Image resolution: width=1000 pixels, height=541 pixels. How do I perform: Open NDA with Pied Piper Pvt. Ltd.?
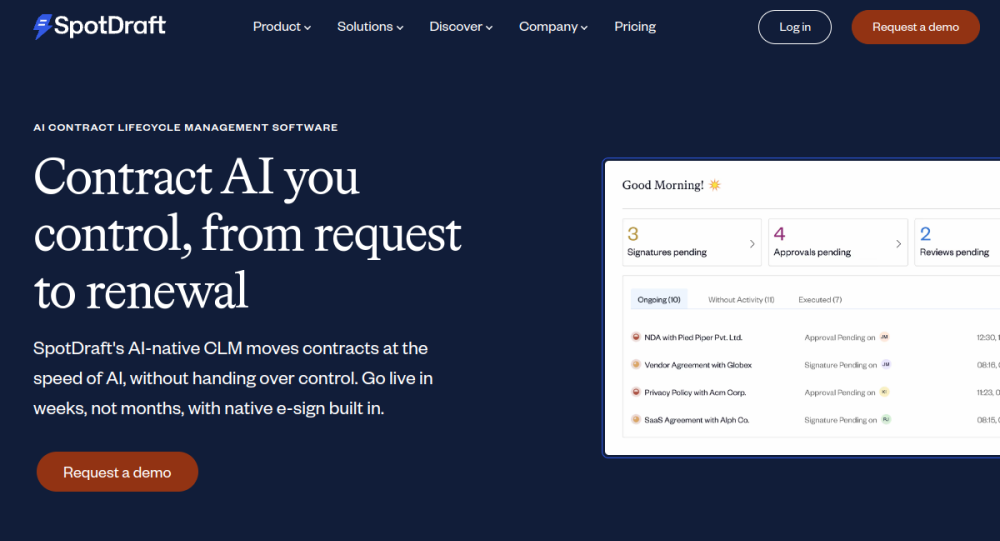tap(693, 337)
